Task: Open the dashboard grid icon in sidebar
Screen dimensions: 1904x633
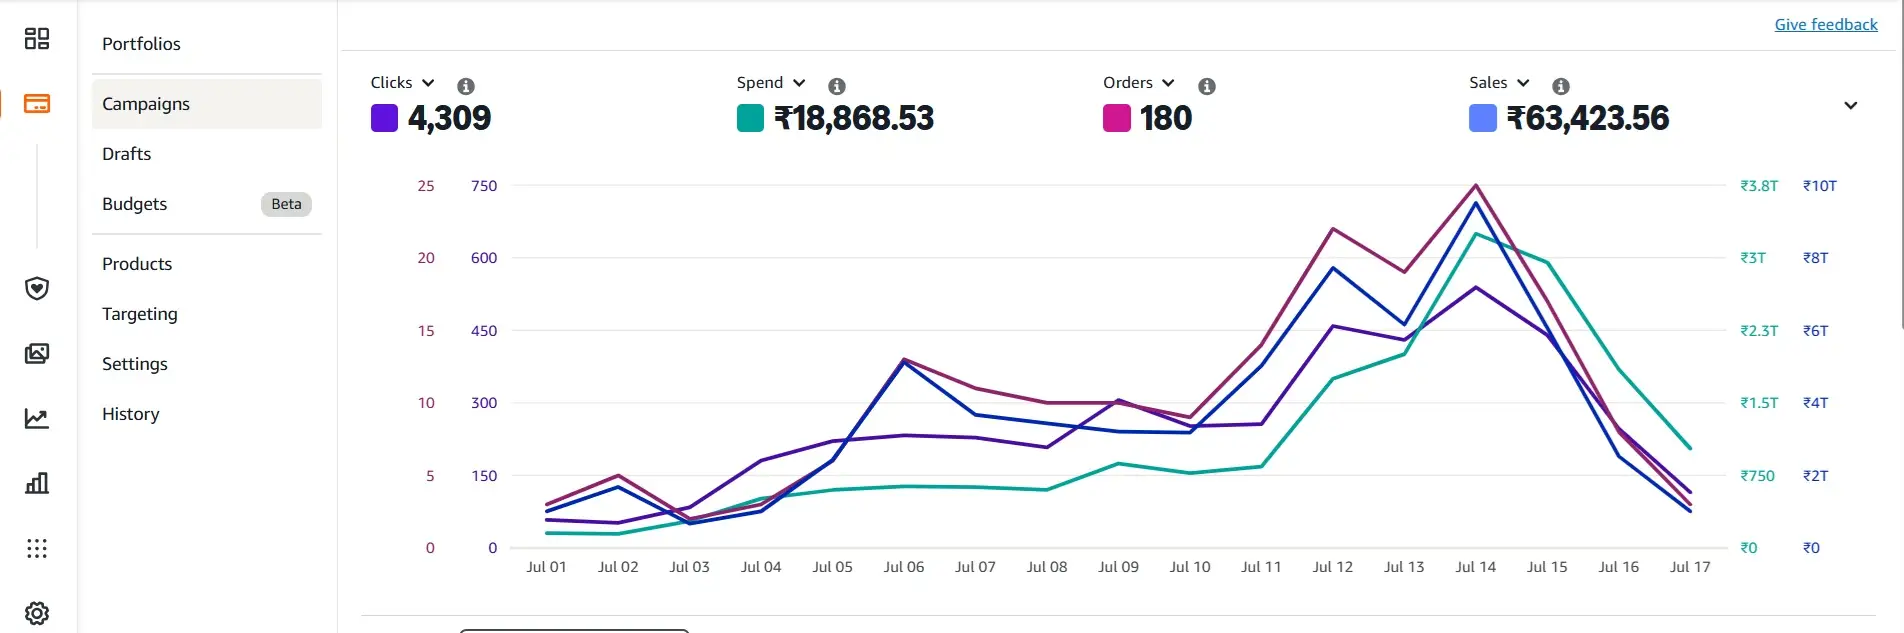Action: [37, 39]
